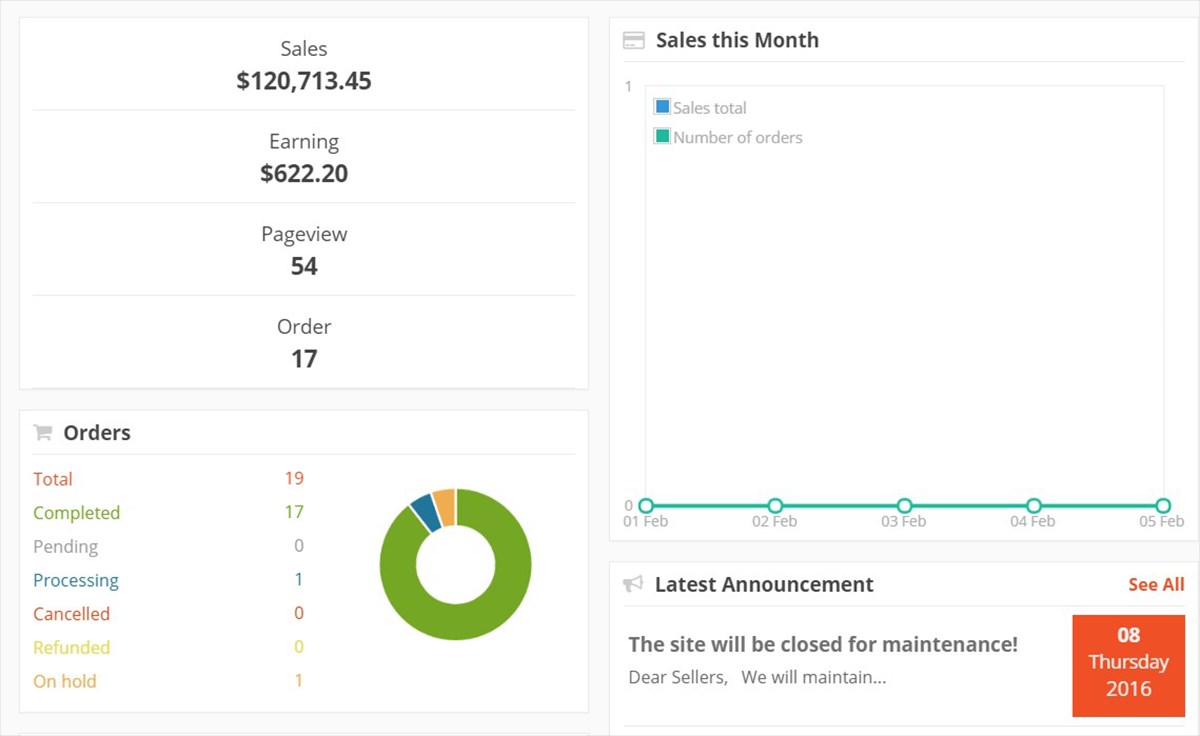Open the site maintenance announcement
This screenshot has width=1200, height=736.
tap(822, 644)
